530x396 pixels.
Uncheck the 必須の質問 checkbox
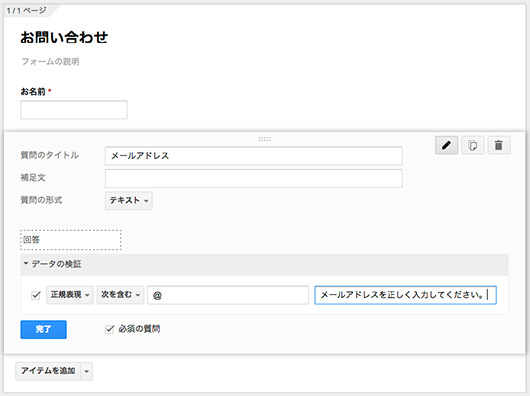coord(110,329)
